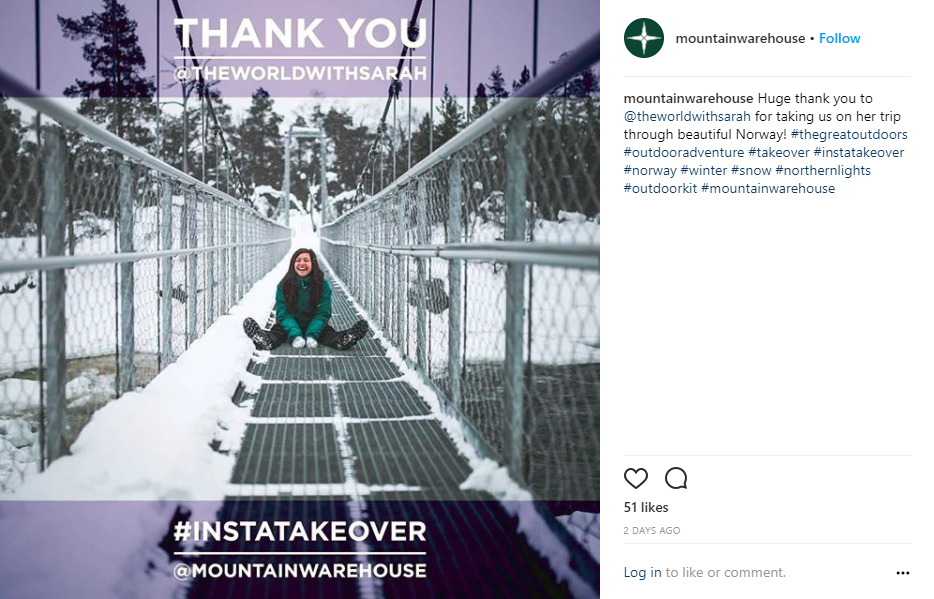View posts tagged #outdoorkit
Image resolution: width=934 pixels, height=599 pixels.
660,189
